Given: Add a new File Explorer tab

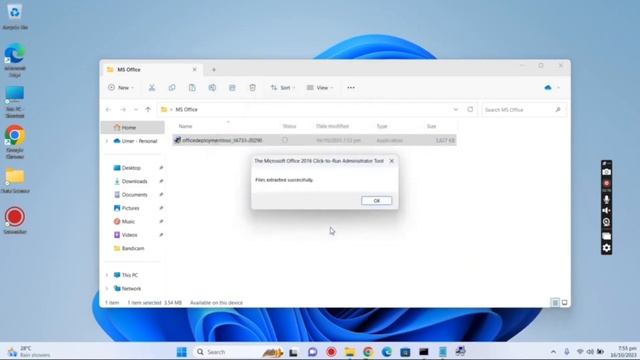Looking at the screenshot, I should 213,70.
